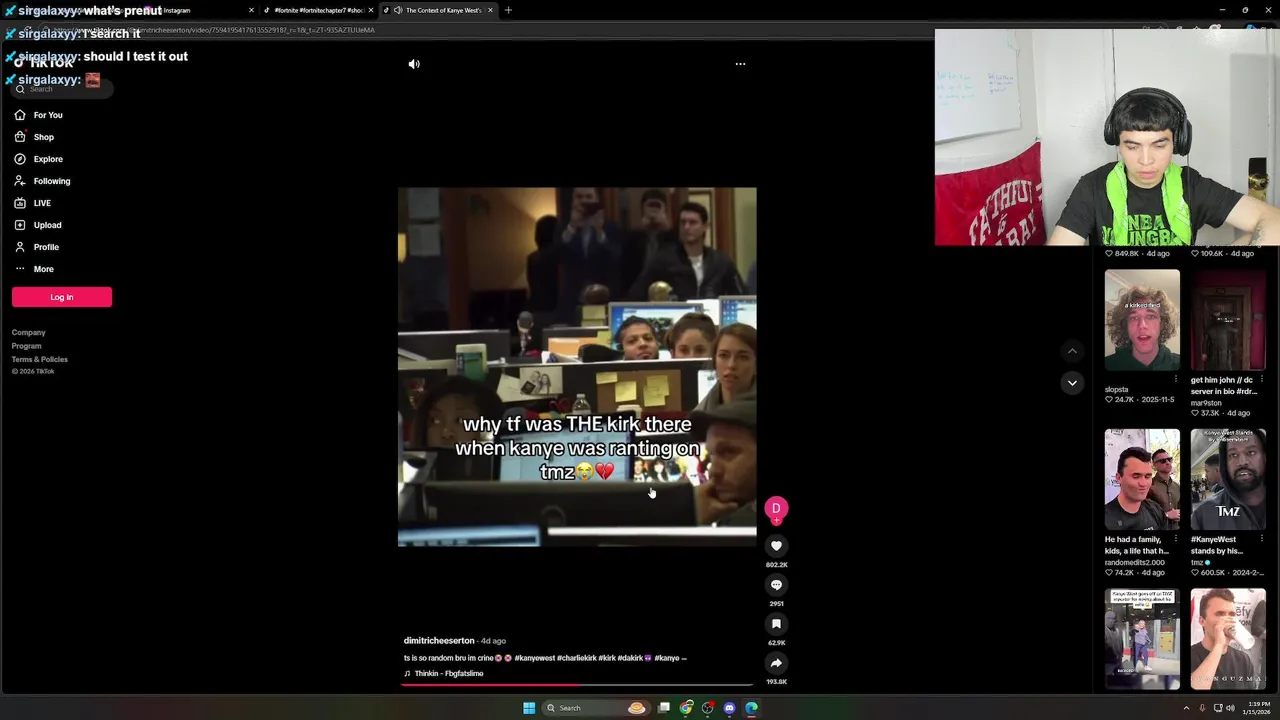Image resolution: width=1280 pixels, height=720 pixels.
Task: Seek within the video progress bar
Action: tap(578, 686)
